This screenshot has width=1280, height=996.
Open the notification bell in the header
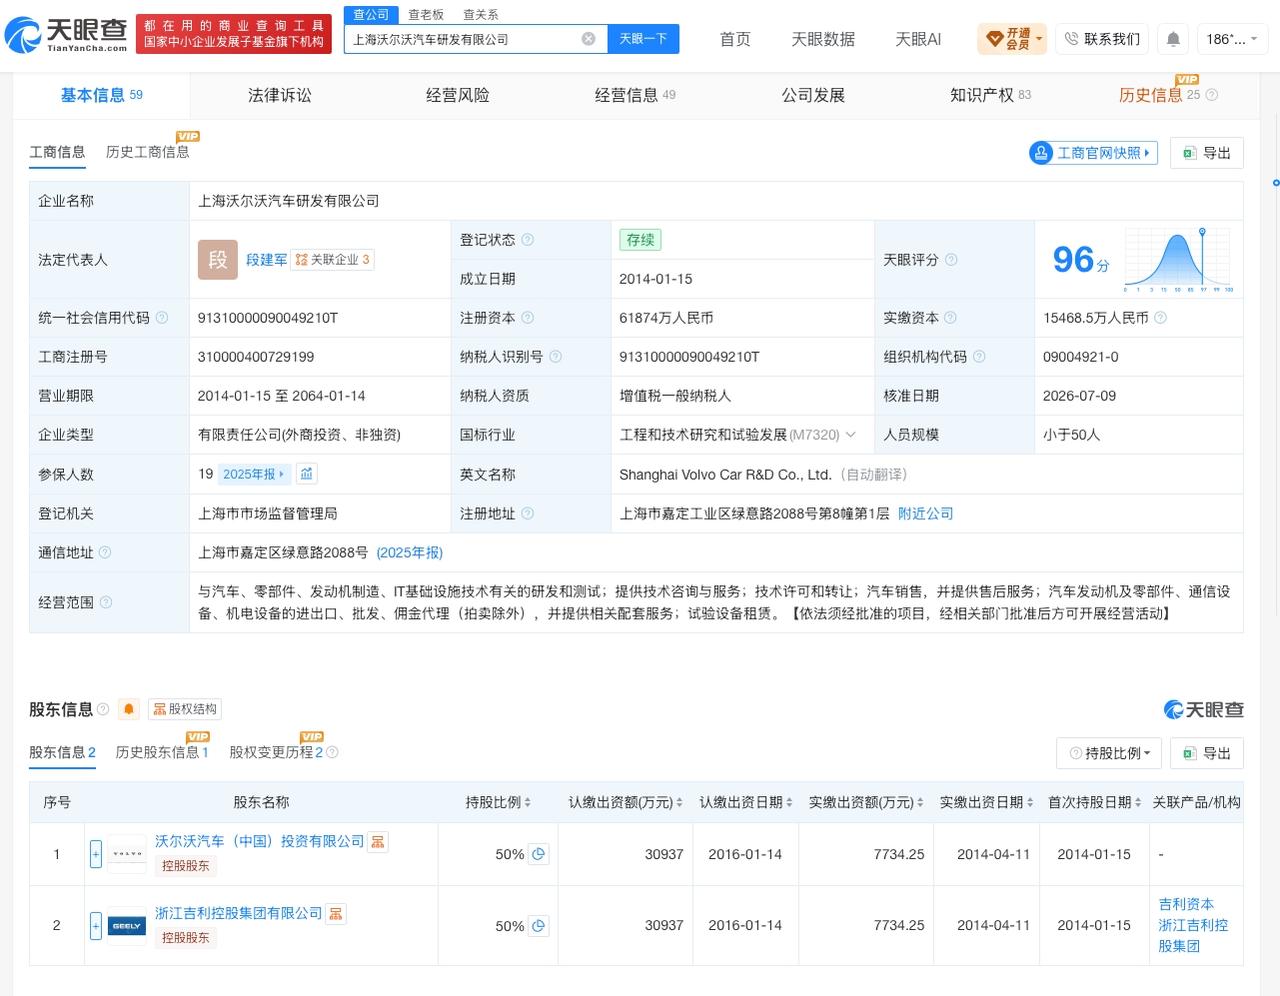[x=1173, y=39]
